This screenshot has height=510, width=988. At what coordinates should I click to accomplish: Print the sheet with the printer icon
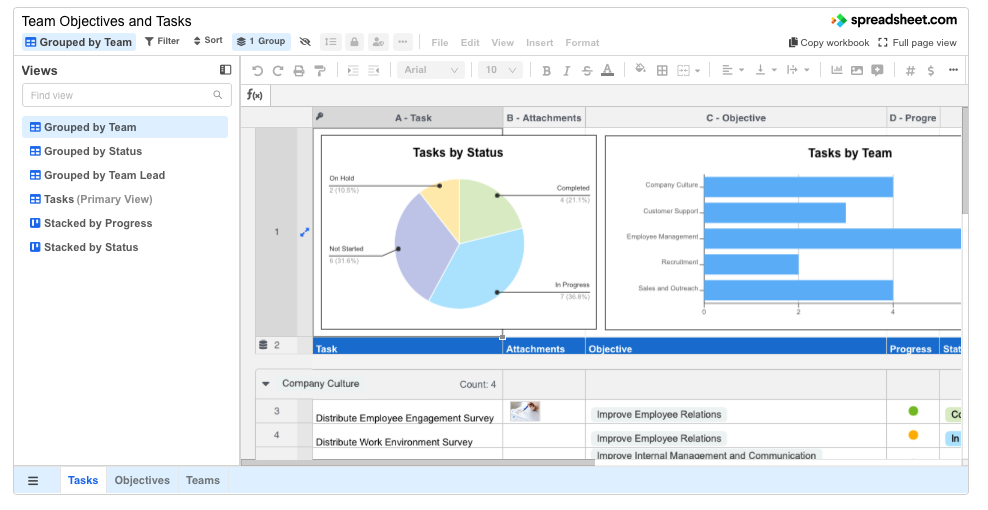(x=299, y=71)
